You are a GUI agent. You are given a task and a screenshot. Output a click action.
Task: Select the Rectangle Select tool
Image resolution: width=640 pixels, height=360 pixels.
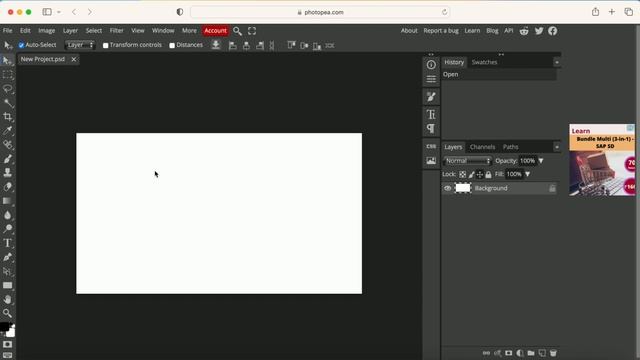coord(7,75)
